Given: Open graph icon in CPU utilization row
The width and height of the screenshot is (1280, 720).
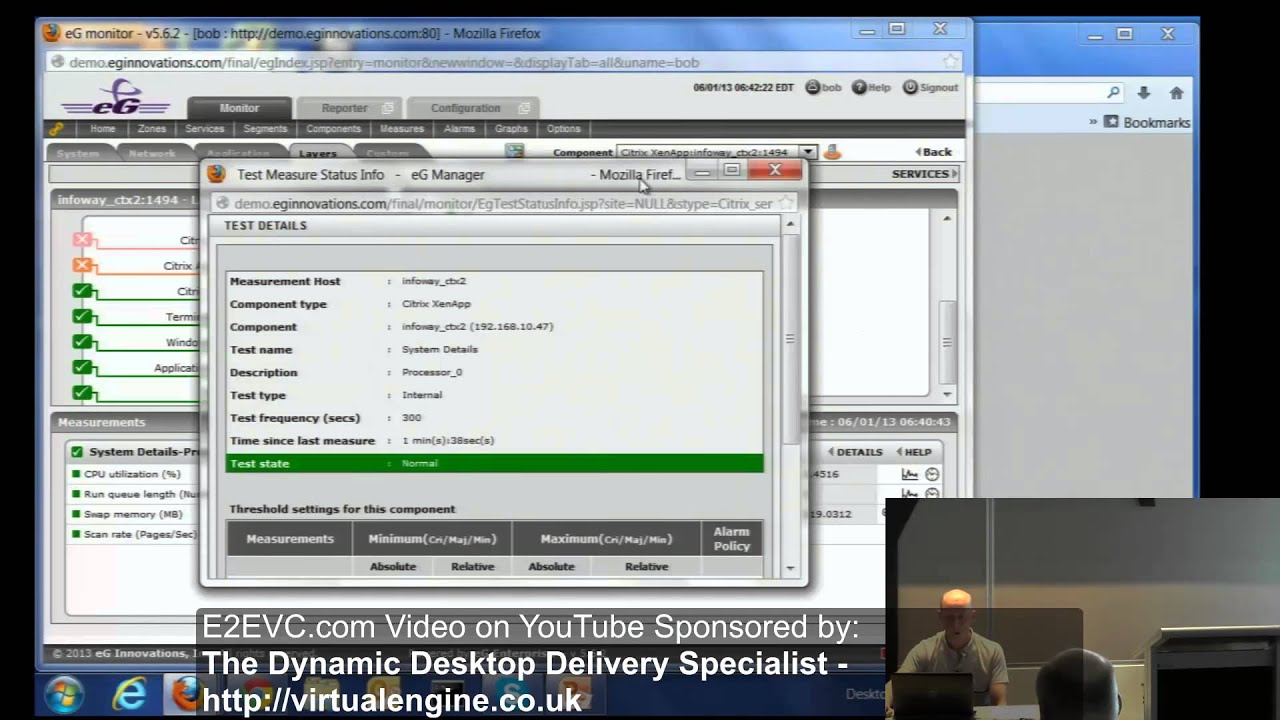Looking at the screenshot, I should 909,474.
